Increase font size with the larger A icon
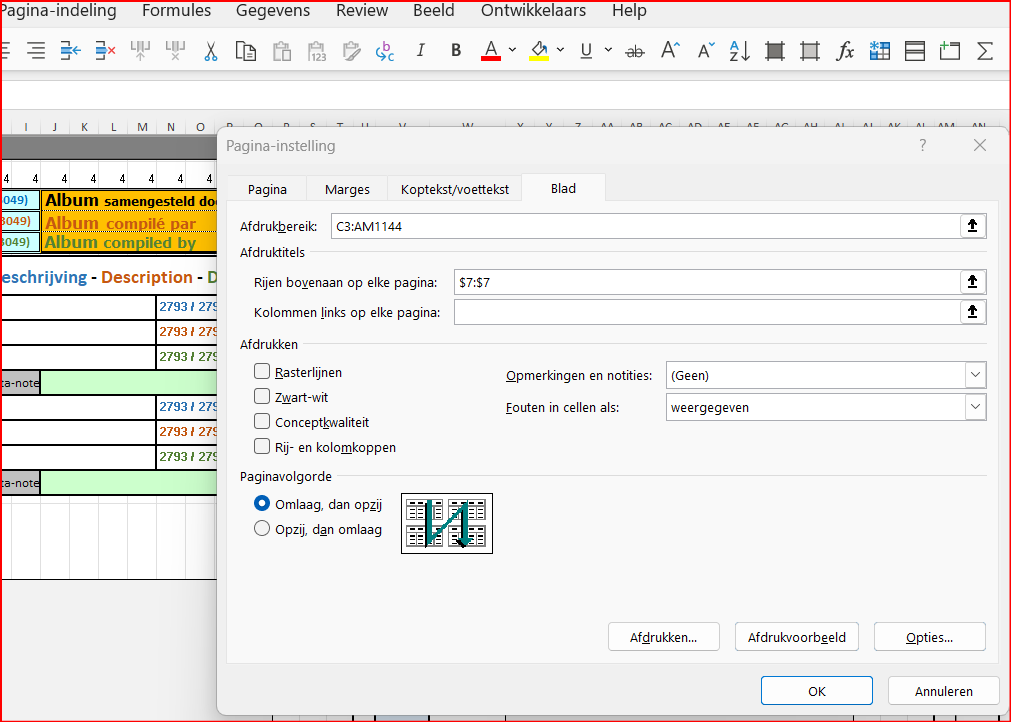Screen dimensions: 1011x722 click(670, 50)
